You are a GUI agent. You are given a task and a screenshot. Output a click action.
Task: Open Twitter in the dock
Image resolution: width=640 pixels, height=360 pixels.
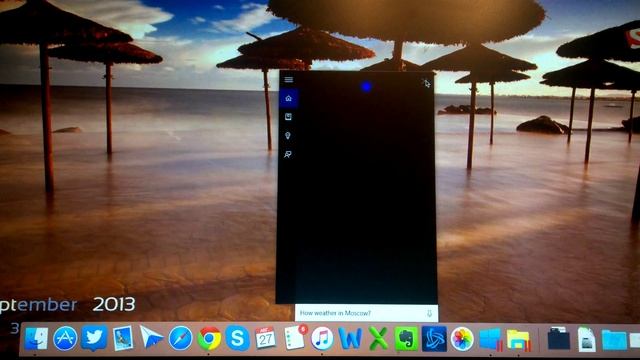click(94, 338)
